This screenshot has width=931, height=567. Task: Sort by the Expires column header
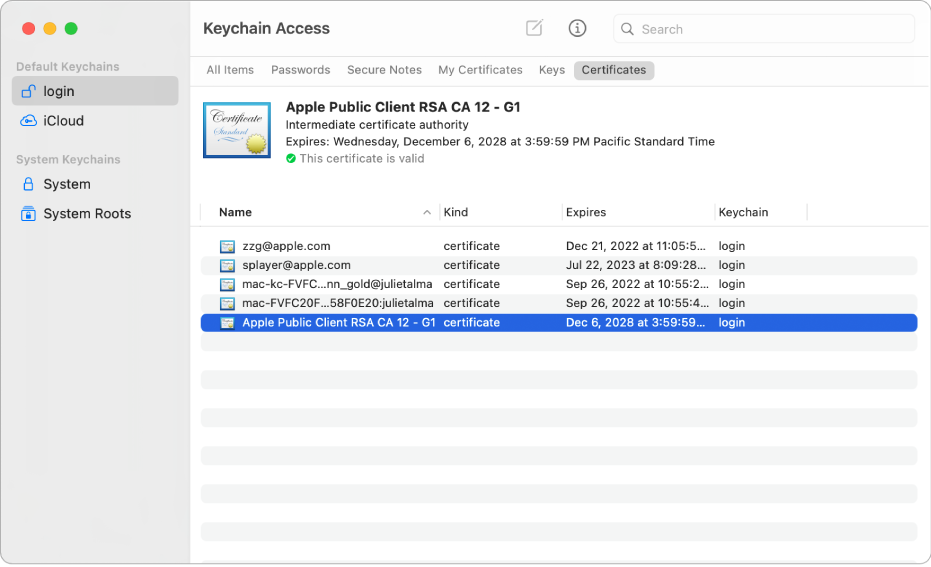tap(586, 212)
